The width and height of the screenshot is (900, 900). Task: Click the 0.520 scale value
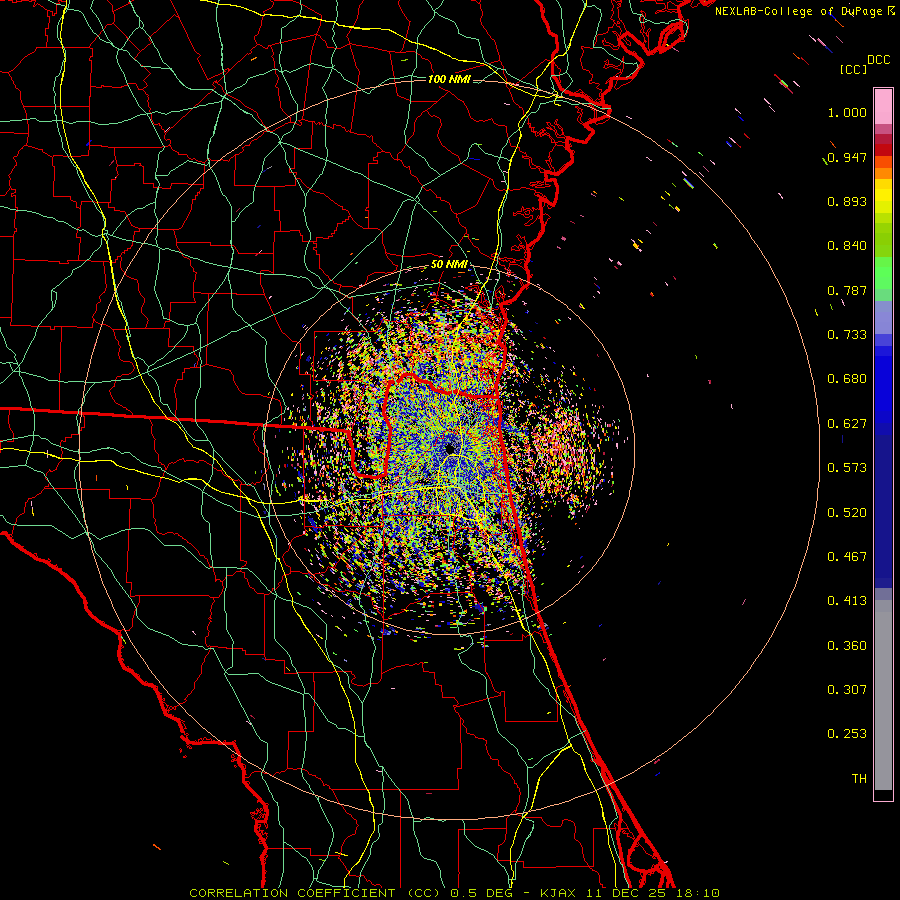[847, 513]
